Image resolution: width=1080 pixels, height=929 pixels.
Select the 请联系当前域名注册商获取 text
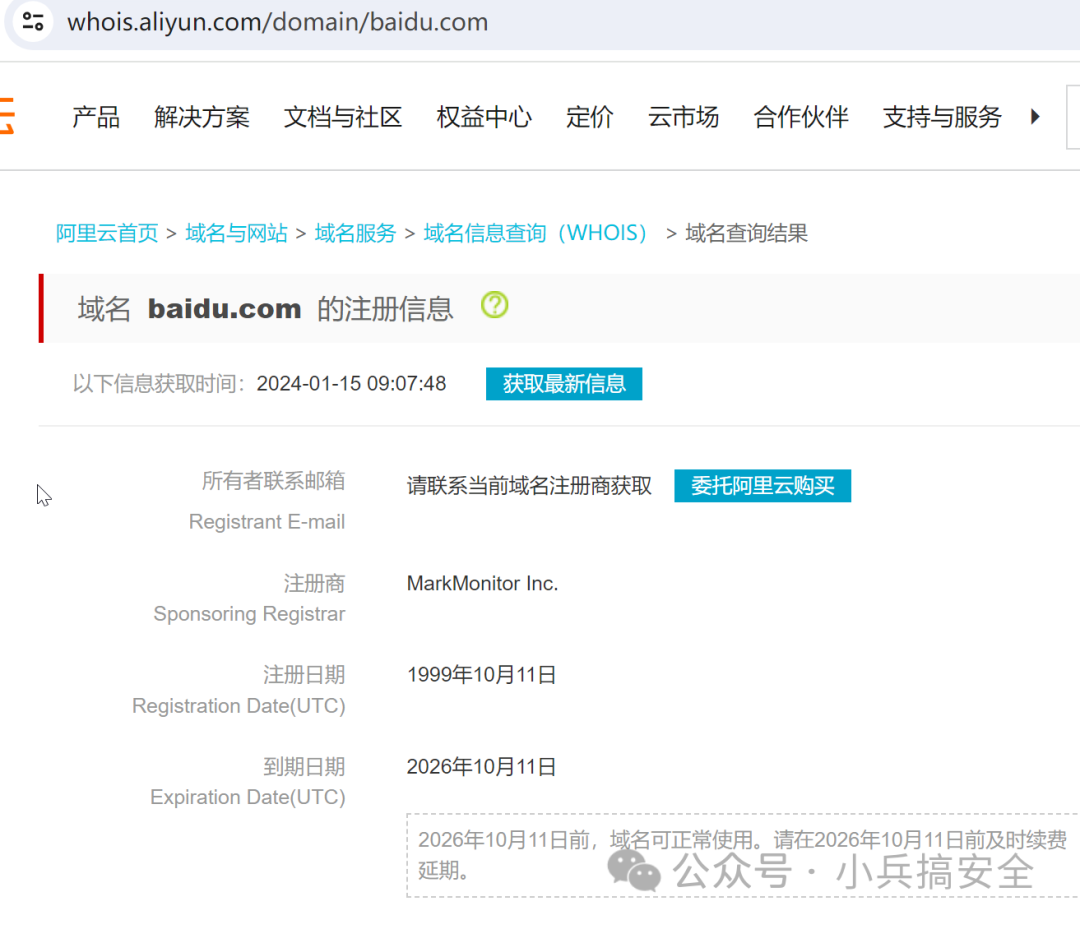pyautogui.click(x=529, y=486)
